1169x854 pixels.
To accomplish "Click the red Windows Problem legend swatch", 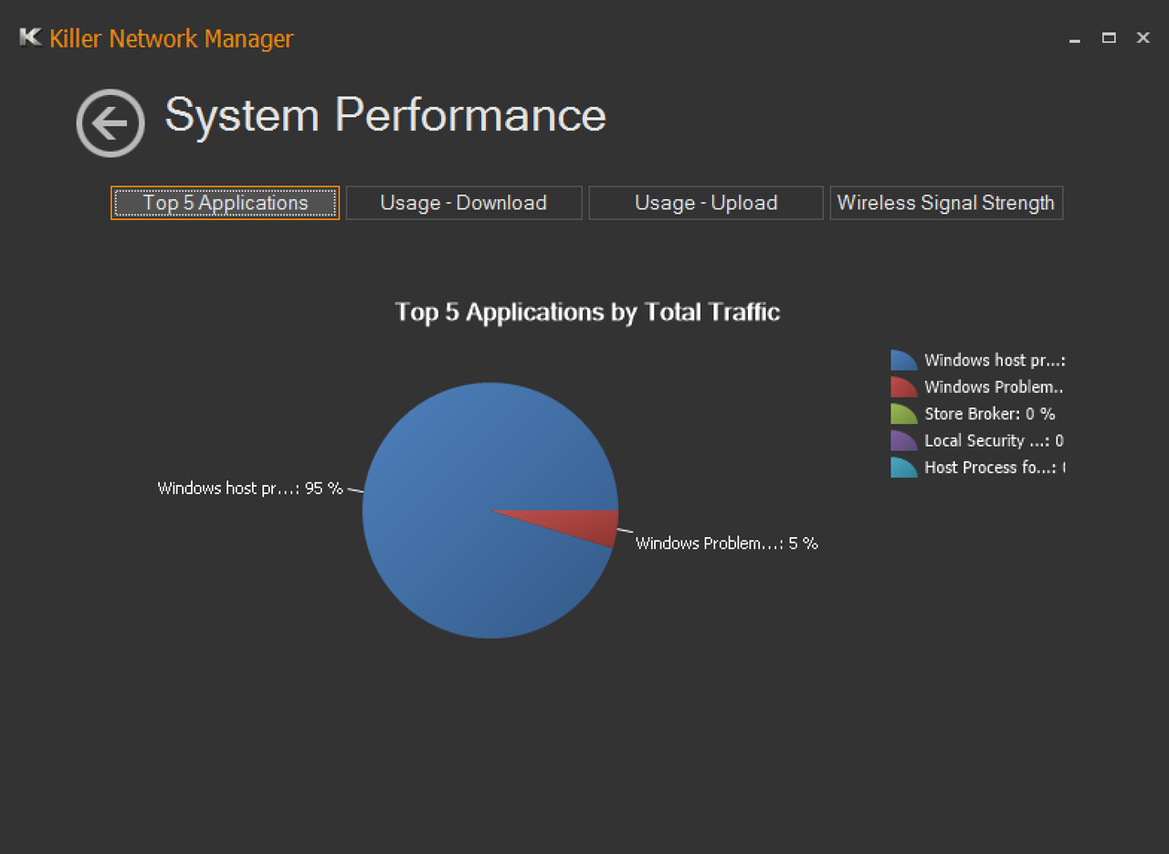I will [904, 387].
